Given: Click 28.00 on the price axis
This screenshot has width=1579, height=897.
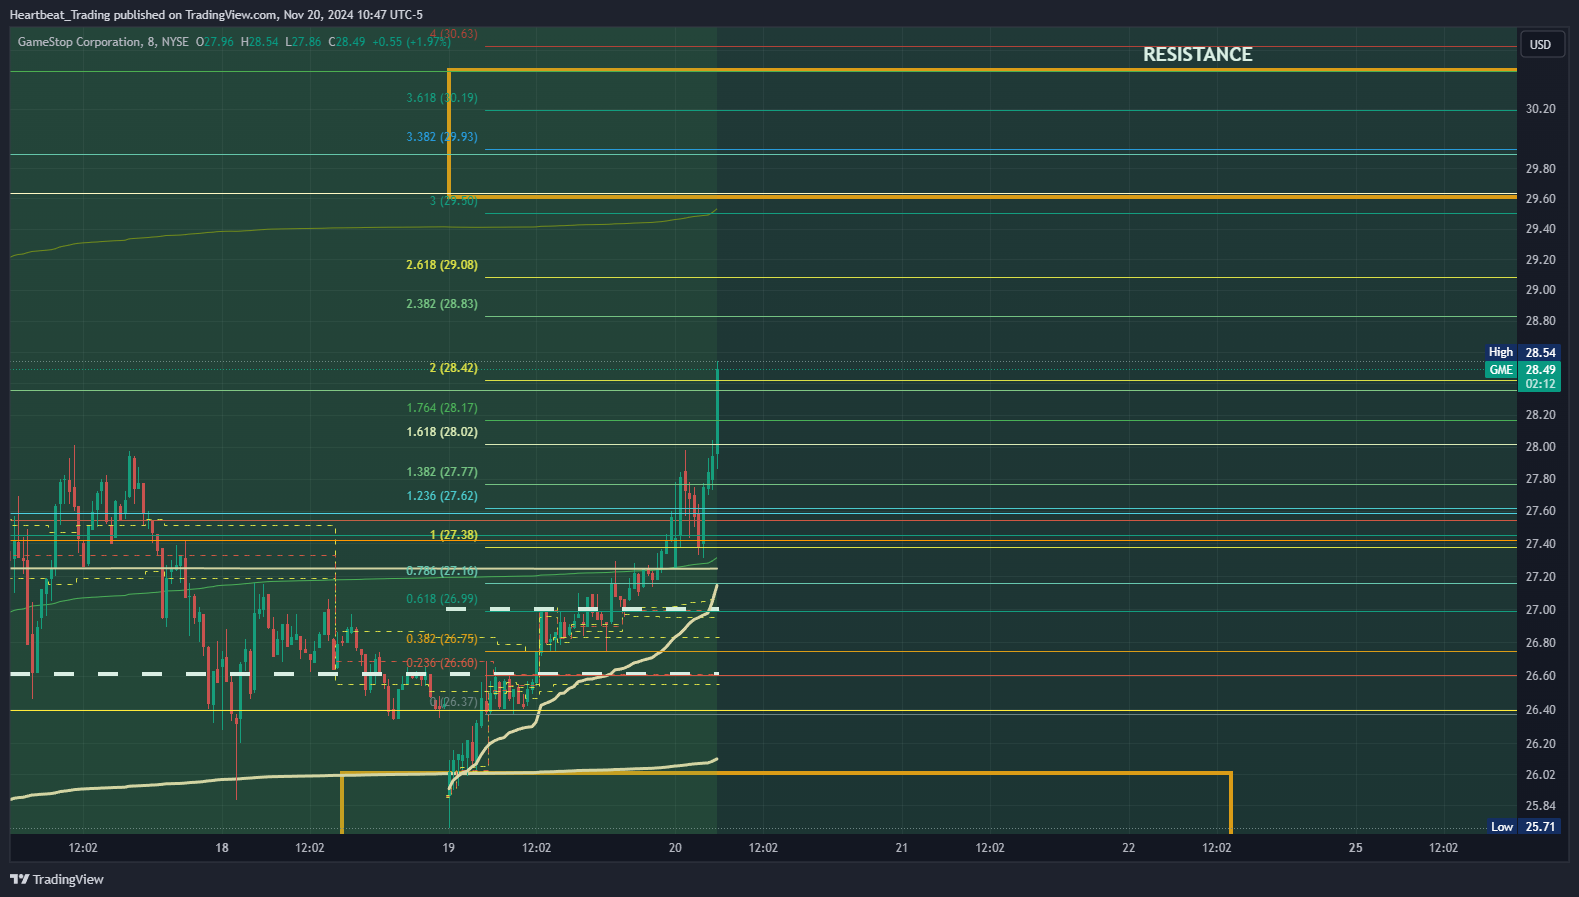Looking at the screenshot, I should tap(1540, 447).
